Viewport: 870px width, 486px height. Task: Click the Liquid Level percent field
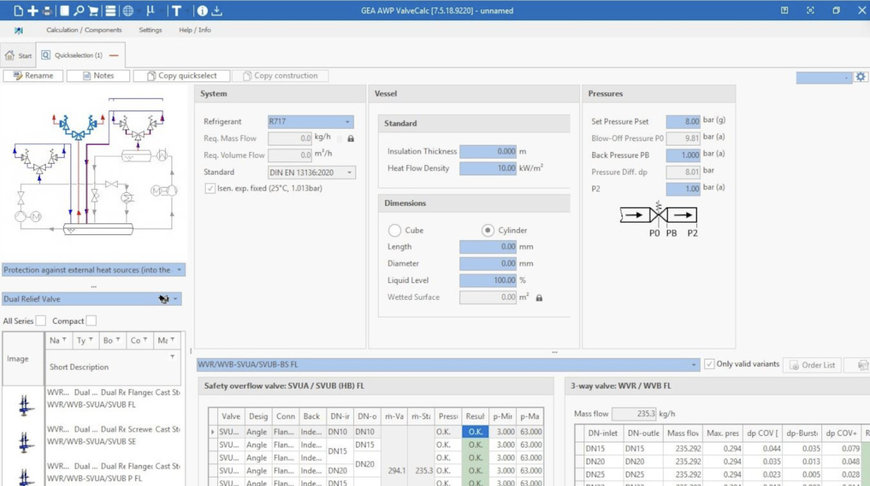point(488,281)
